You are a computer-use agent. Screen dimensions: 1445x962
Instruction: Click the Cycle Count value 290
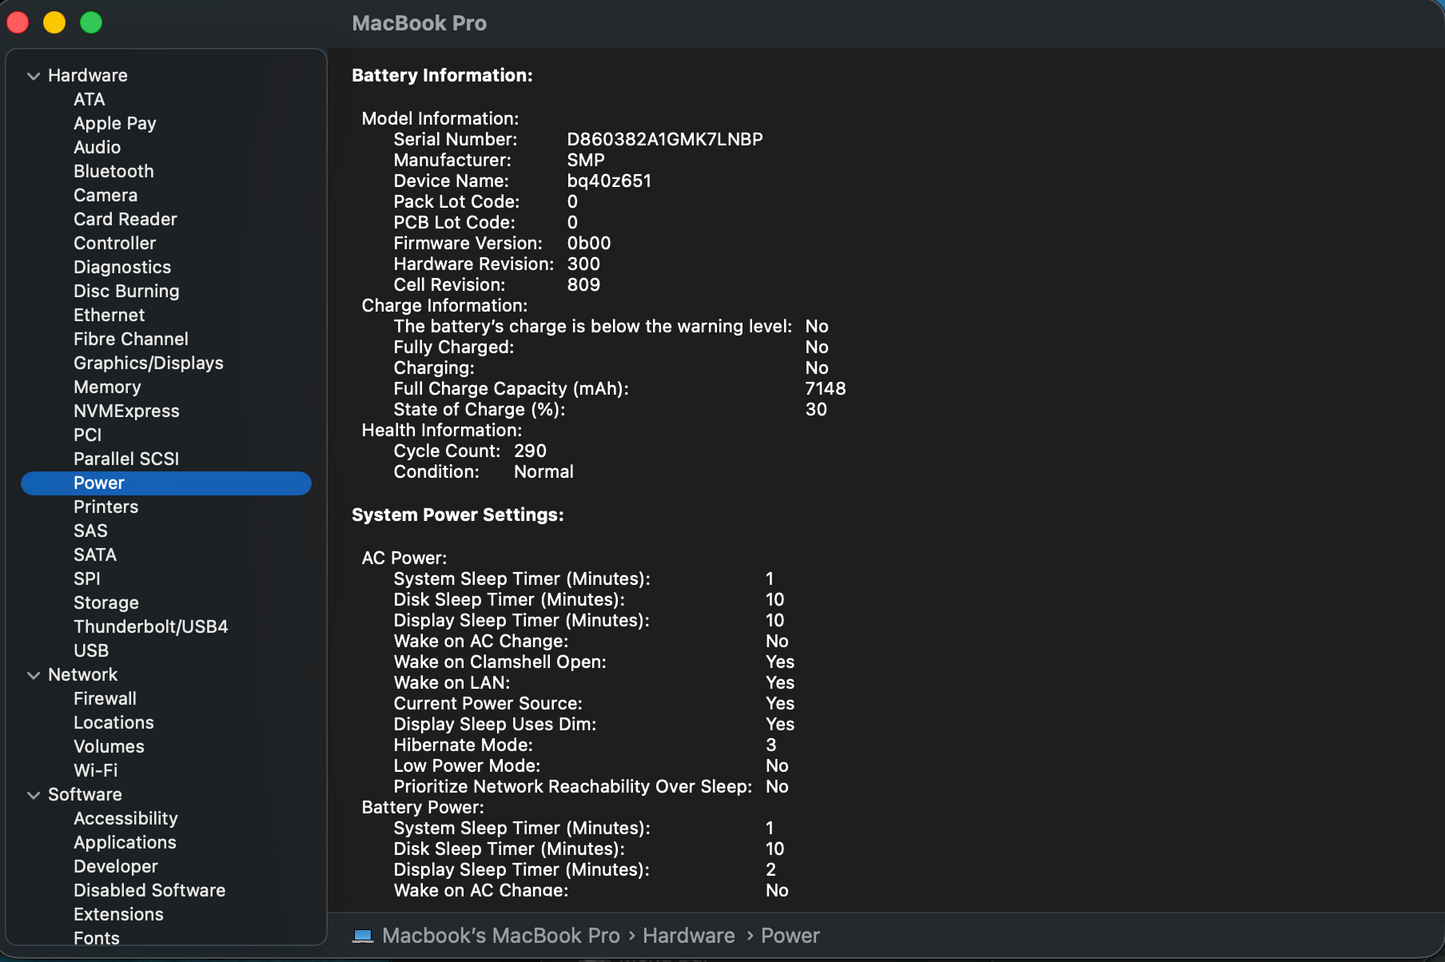[x=530, y=451]
